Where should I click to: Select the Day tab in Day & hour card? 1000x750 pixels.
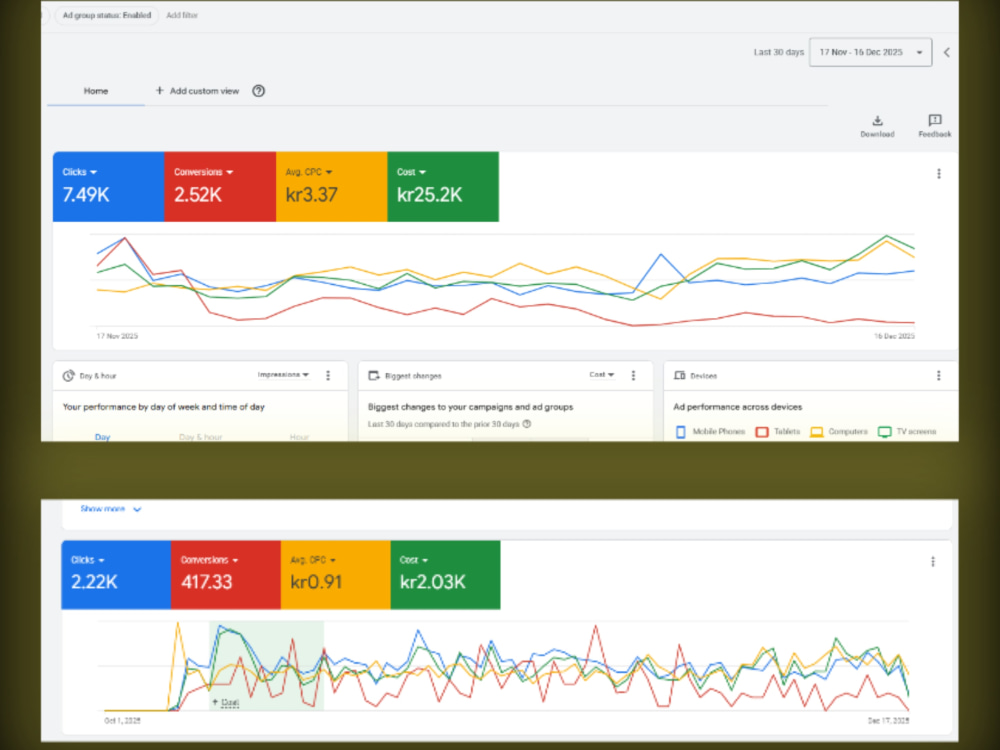(x=102, y=437)
